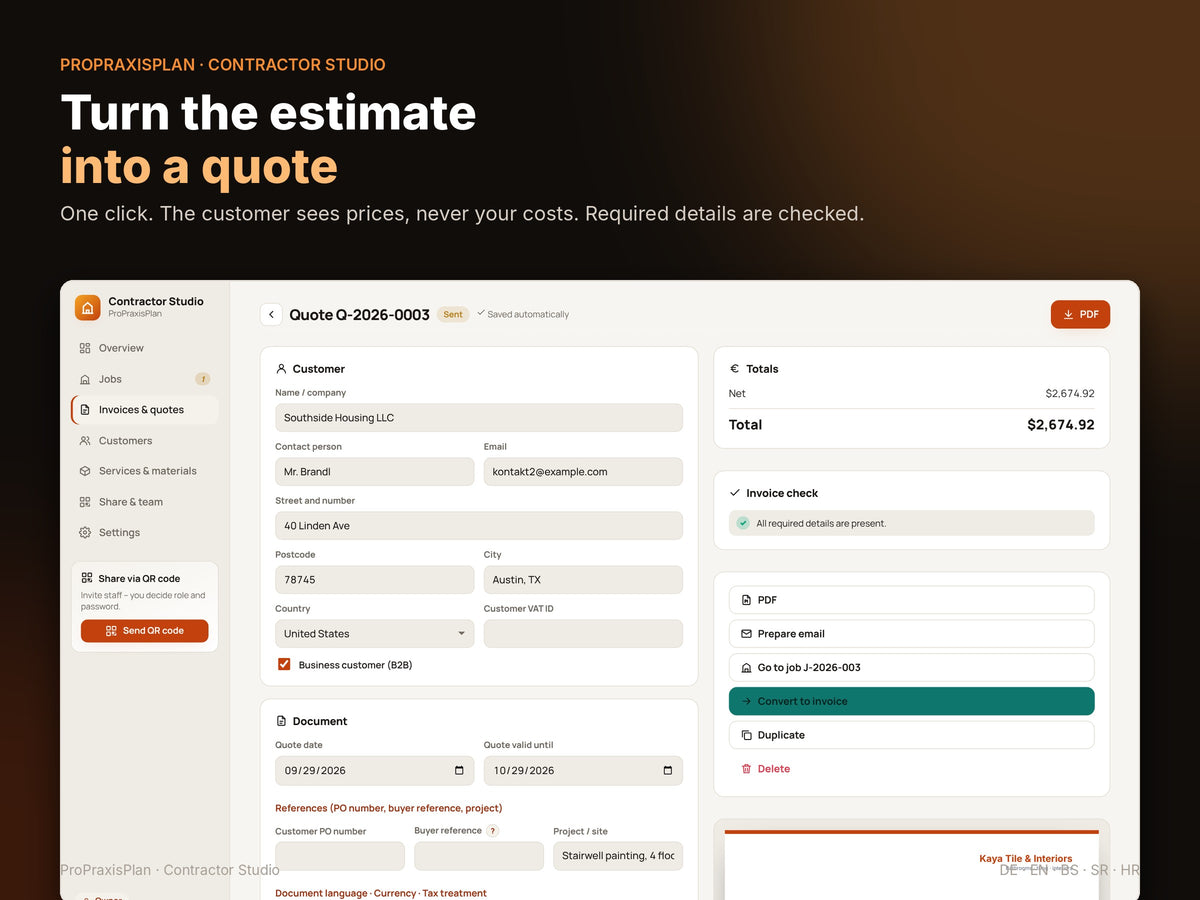Click the Contractor Studio house logo icon
This screenshot has width=1200, height=900.
point(88,307)
